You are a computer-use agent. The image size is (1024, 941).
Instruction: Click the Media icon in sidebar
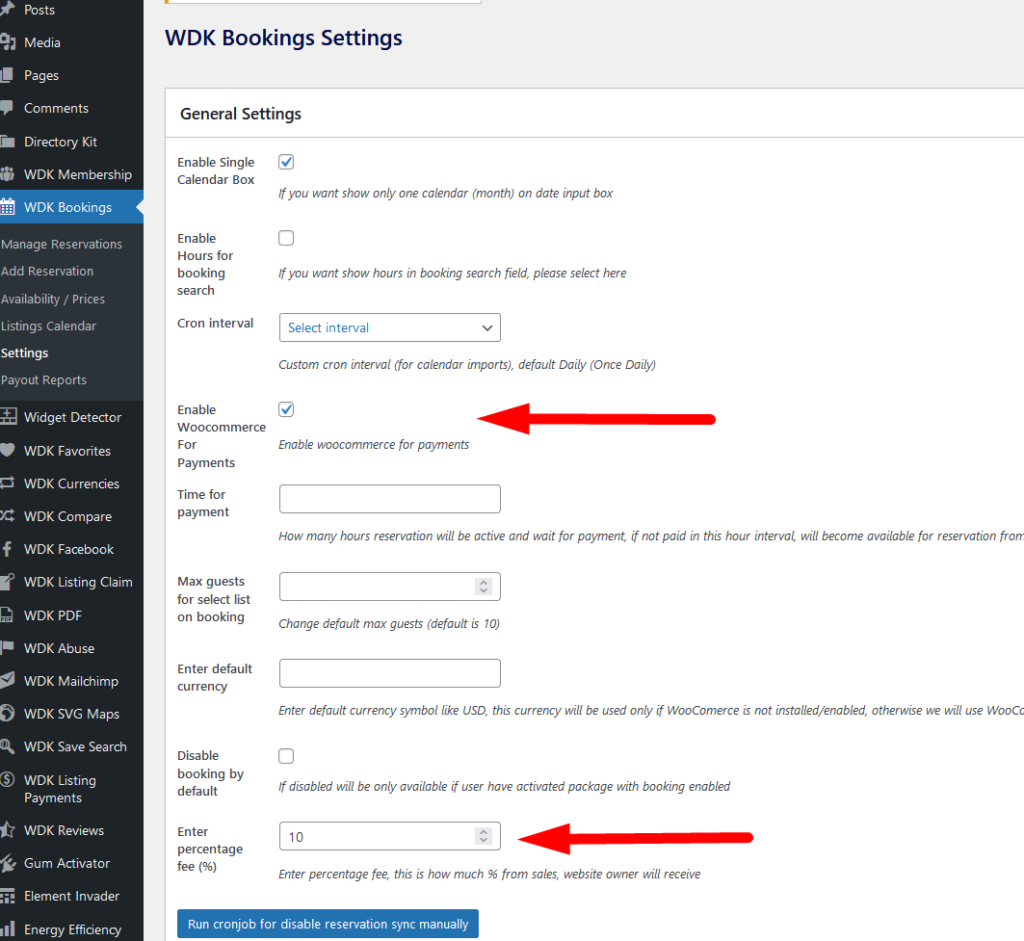point(7,42)
